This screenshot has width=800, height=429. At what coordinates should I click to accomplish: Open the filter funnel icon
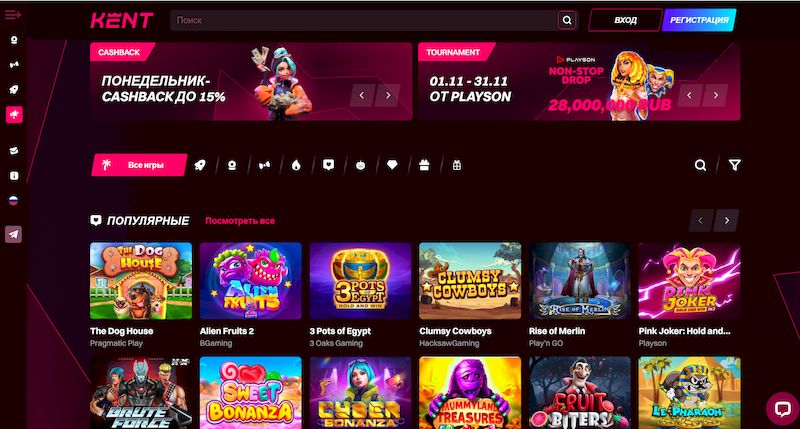(x=734, y=165)
